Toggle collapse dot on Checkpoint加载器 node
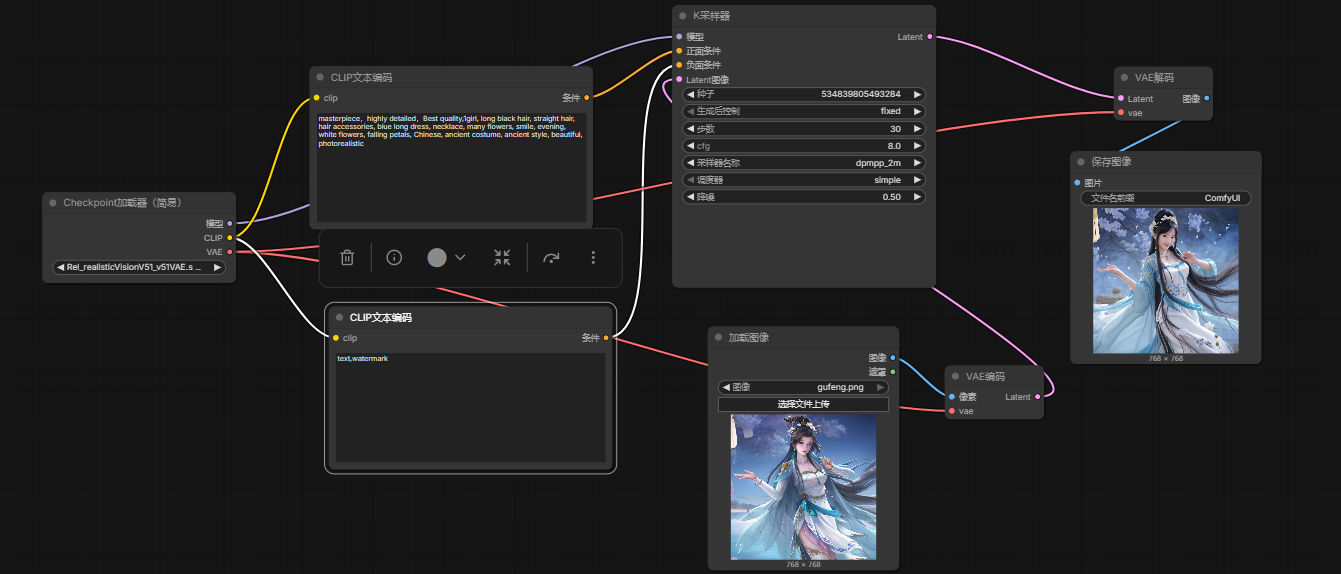 pyautogui.click(x=53, y=203)
